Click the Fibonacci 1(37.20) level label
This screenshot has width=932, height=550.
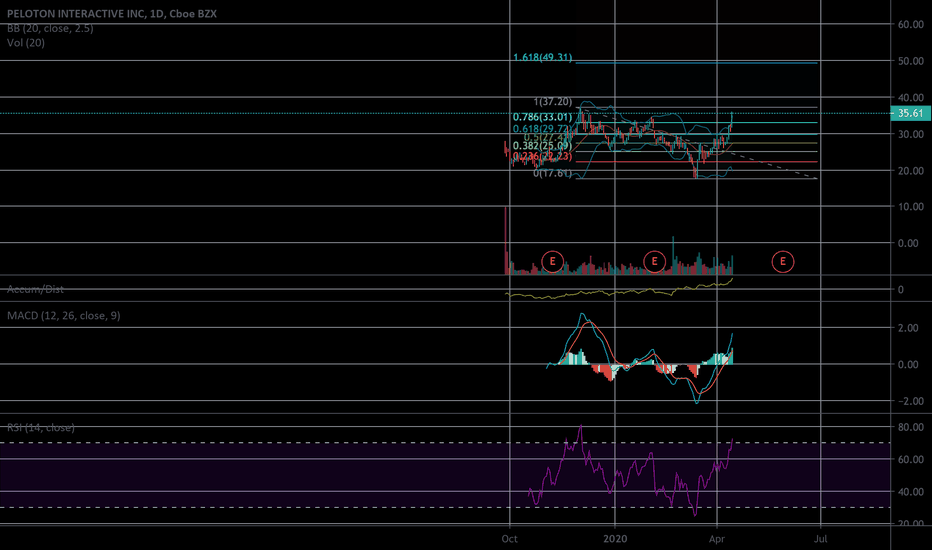click(x=553, y=102)
